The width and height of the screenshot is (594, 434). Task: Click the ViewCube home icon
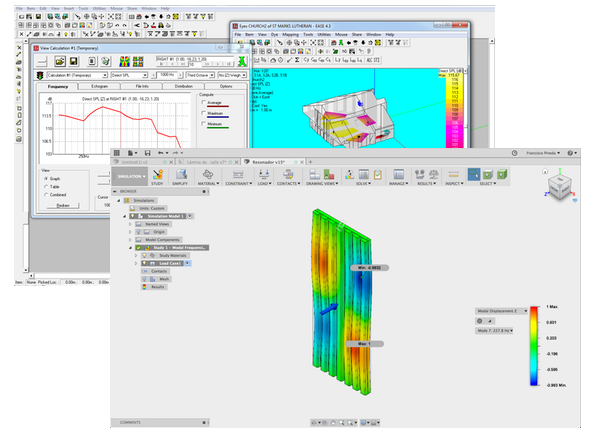point(545,171)
